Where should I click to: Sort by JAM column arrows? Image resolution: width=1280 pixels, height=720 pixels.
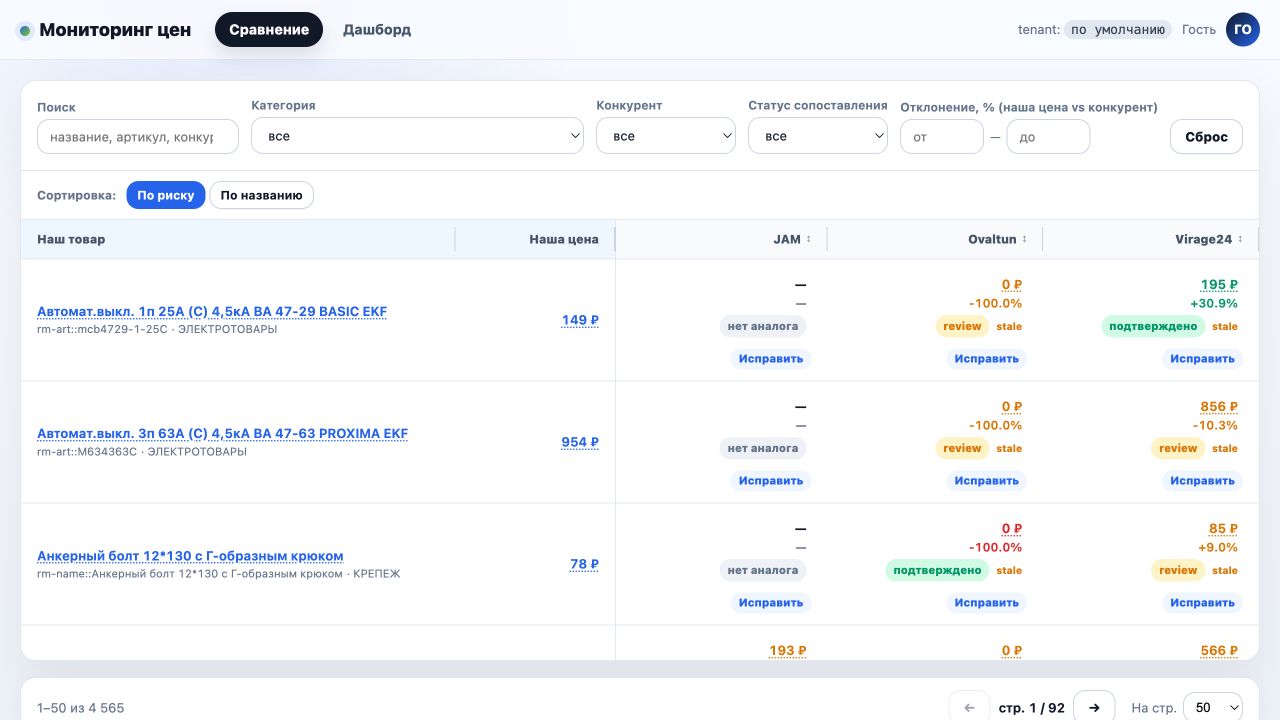coord(808,239)
